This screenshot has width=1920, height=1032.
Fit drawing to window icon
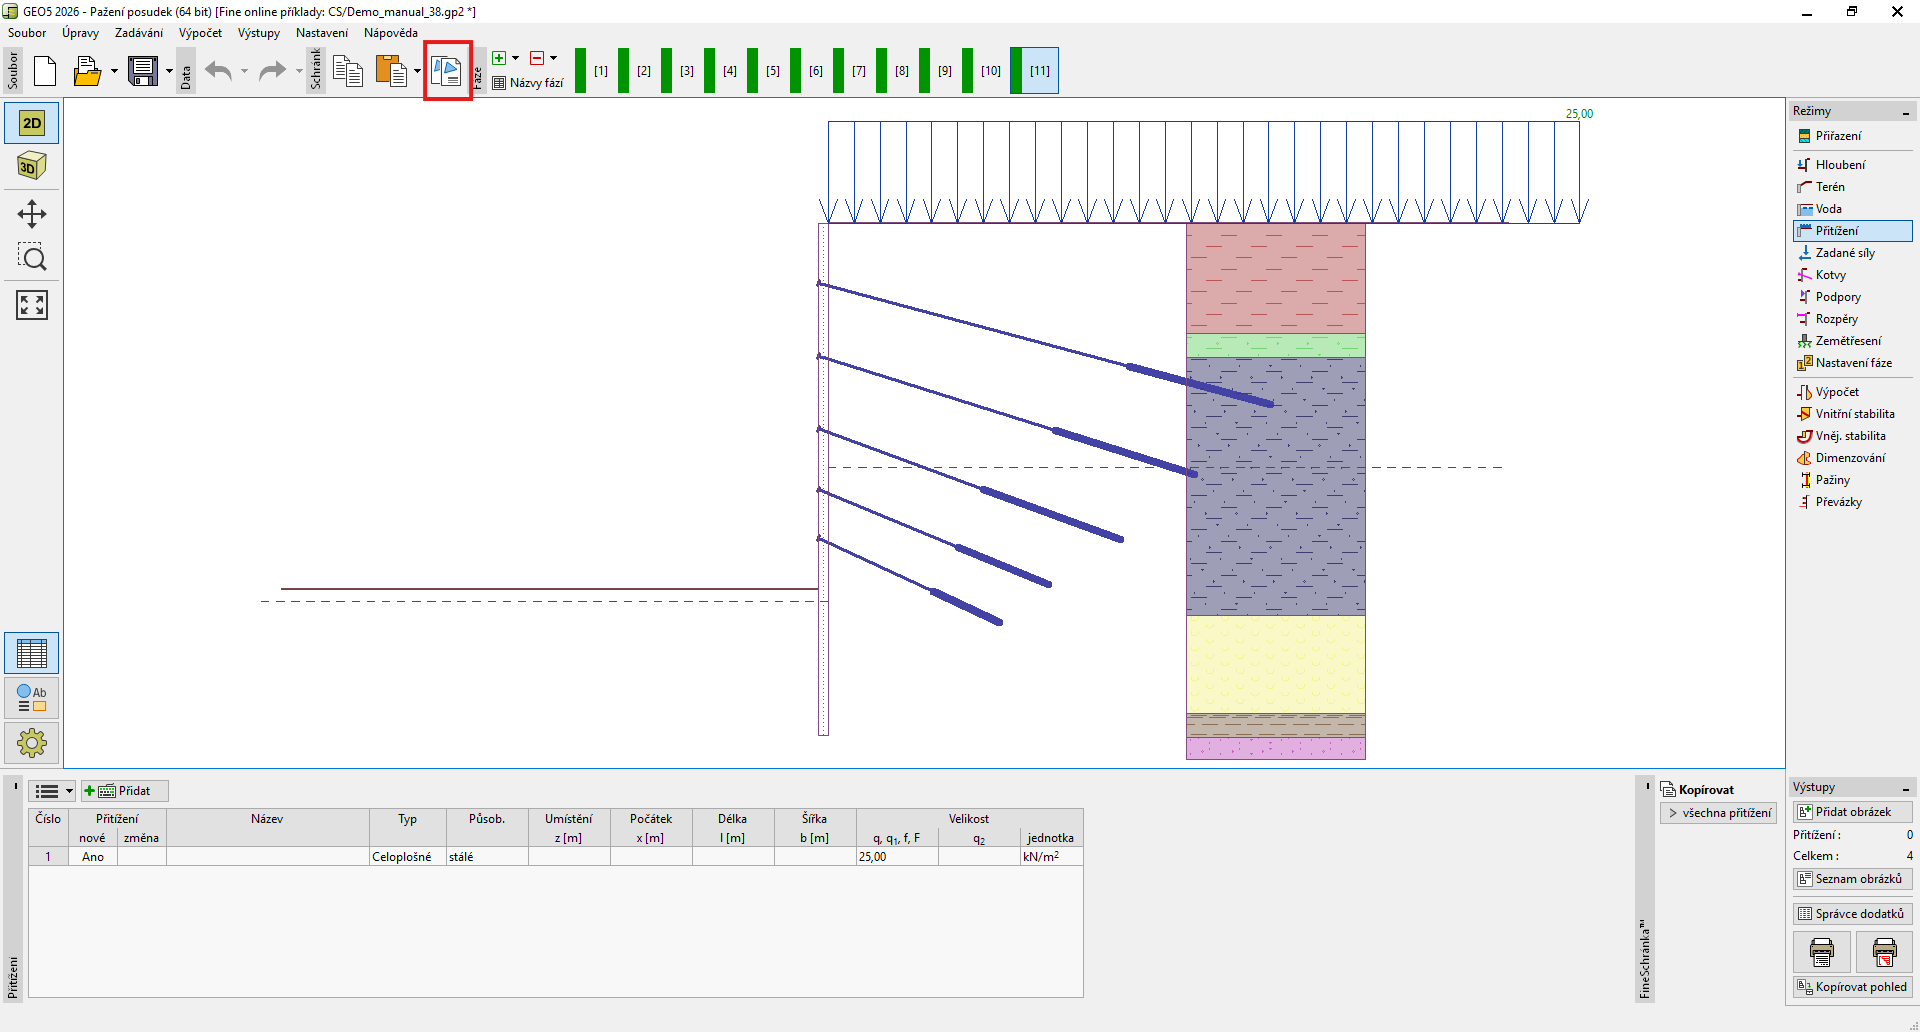tap(32, 305)
